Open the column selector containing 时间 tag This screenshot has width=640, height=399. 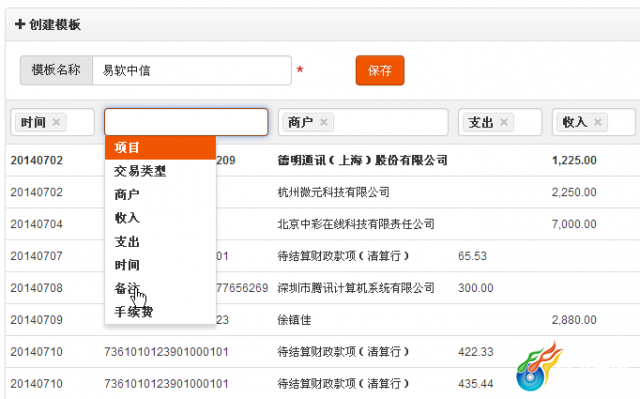52,122
